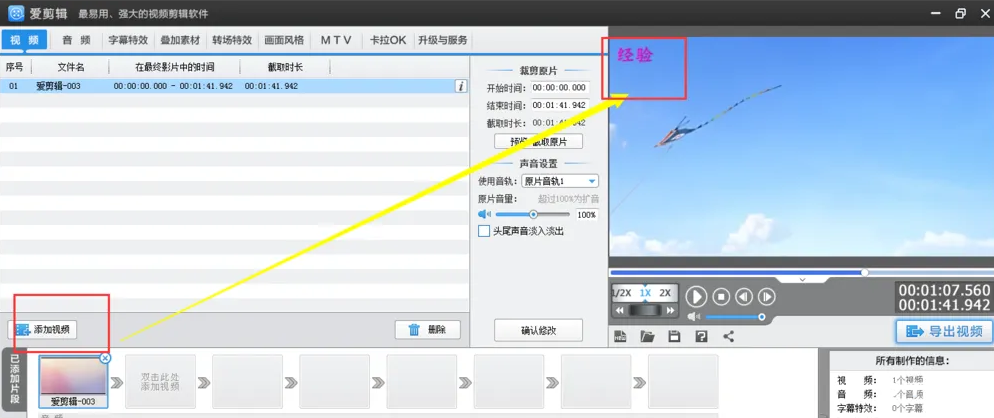The width and height of the screenshot is (994, 418).
Task: Adjust the preview volume slider
Action: point(735,317)
